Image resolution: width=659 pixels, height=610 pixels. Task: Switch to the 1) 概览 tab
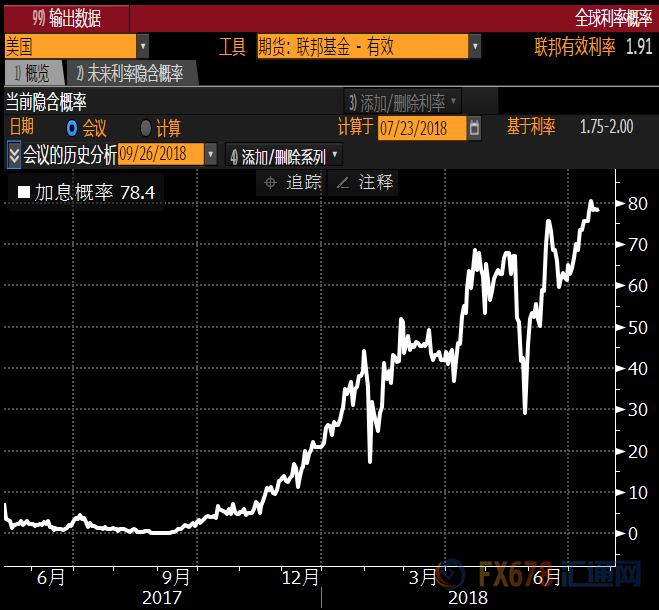coord(34,73)
